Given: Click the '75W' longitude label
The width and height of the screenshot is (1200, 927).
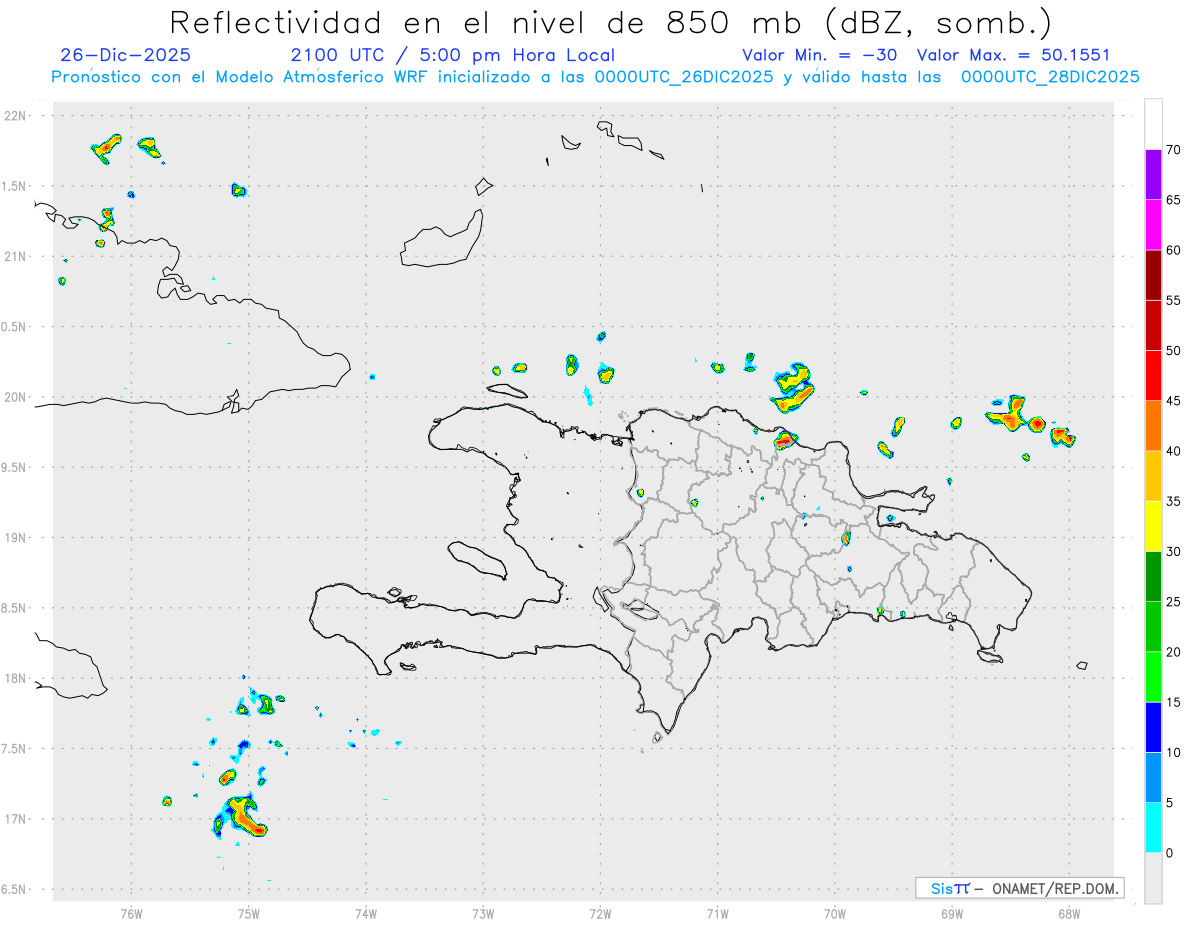Looking at the screenshot, I should (x=249, y=914).
